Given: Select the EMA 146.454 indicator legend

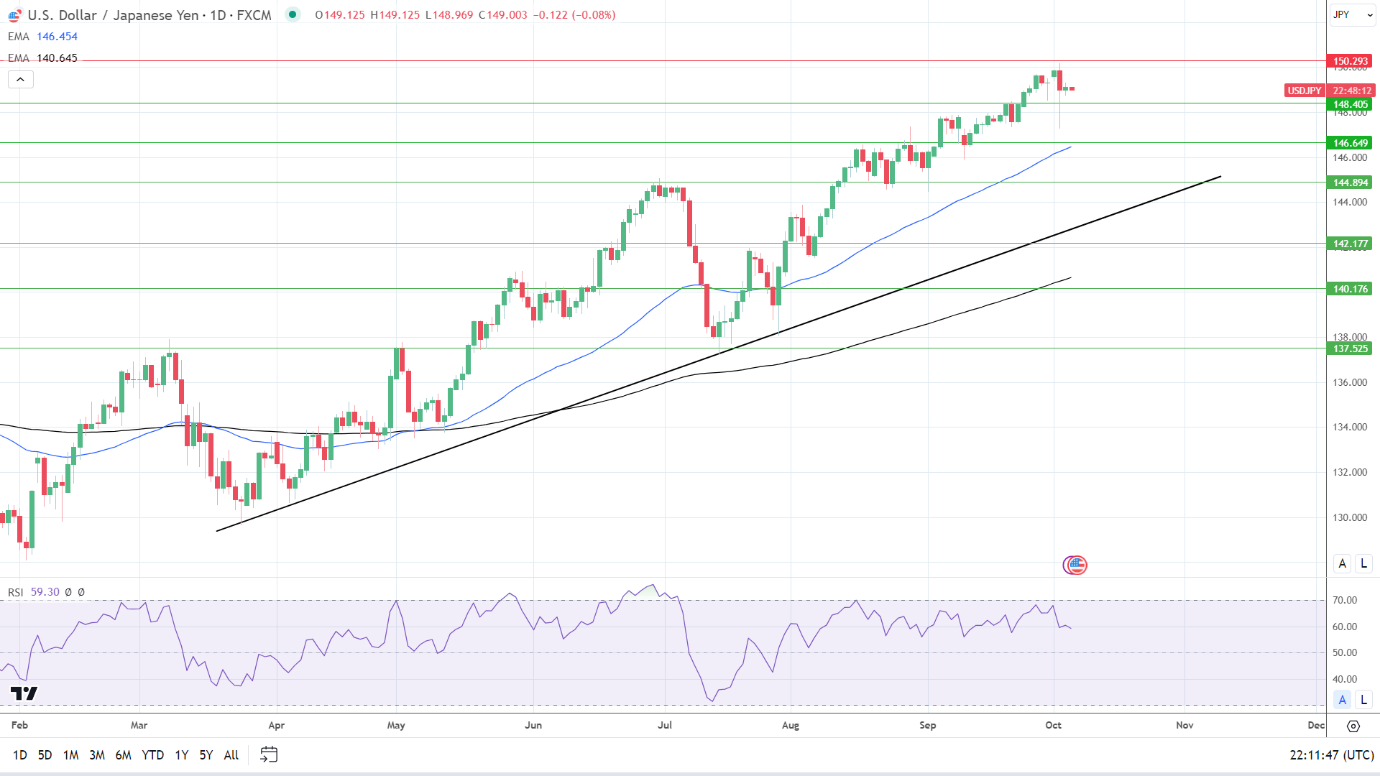Looking at the screenshot, I should tap(42, 36).
